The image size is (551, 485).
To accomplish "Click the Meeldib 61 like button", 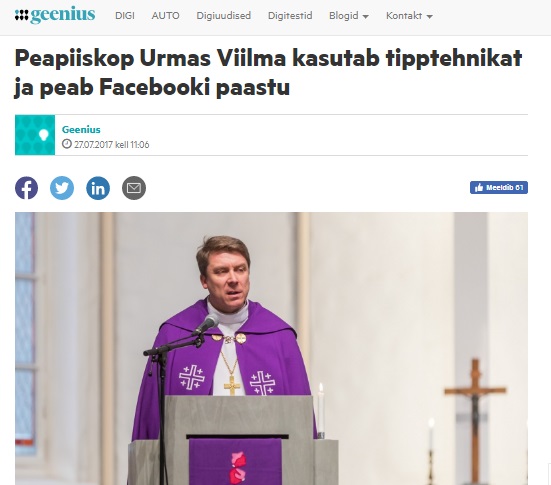I will [x=499, y=188].
